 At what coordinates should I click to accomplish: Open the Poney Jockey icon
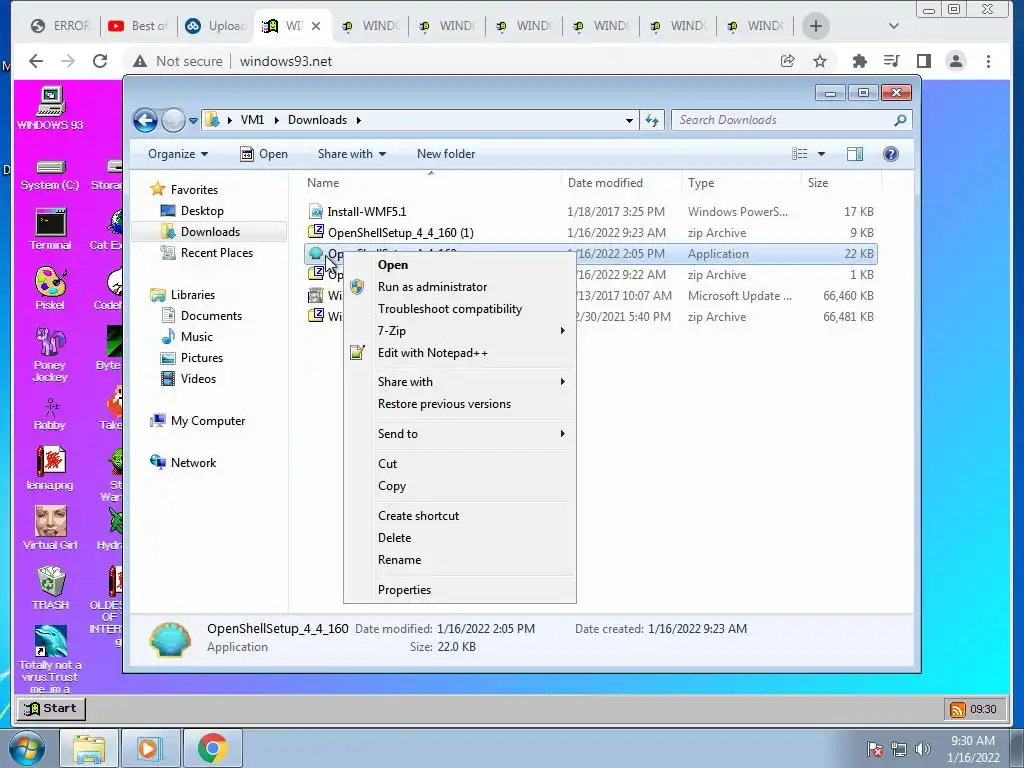[50, 353]
